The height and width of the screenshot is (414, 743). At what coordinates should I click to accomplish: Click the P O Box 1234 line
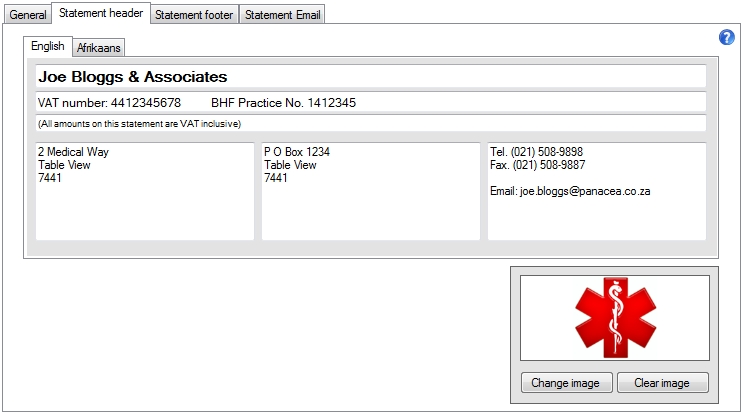297,152
